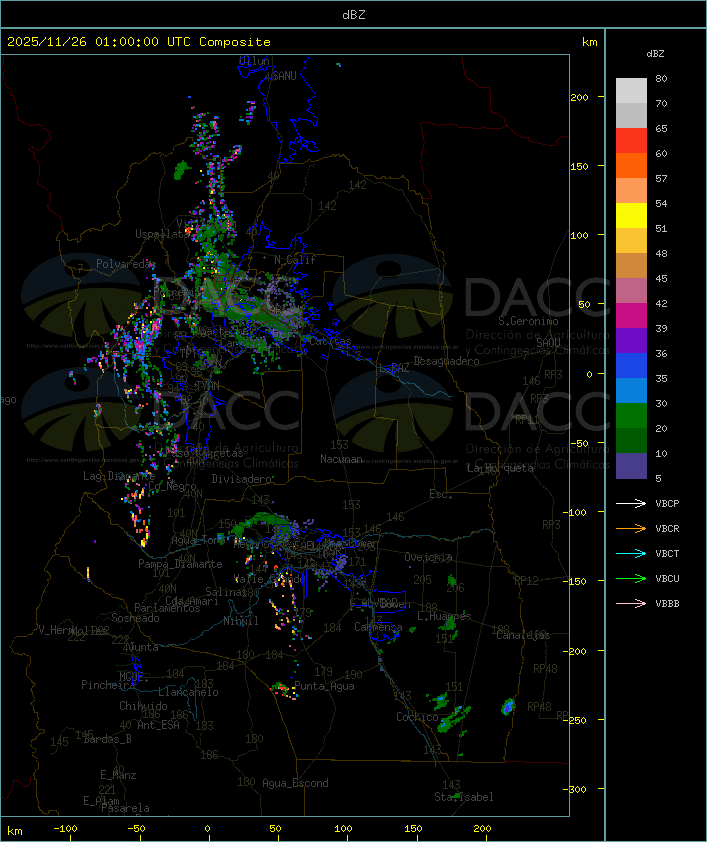Click the blue-purple storm cell near RP48
This screenshot has width=707, height=842.
[508, 707]
